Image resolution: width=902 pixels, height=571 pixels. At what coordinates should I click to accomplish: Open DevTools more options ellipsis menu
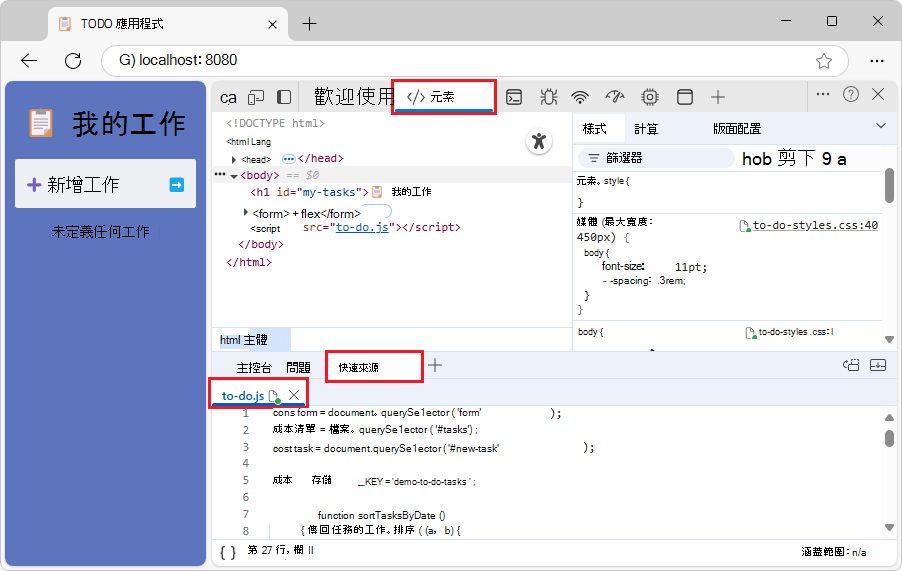click(823, 94)
